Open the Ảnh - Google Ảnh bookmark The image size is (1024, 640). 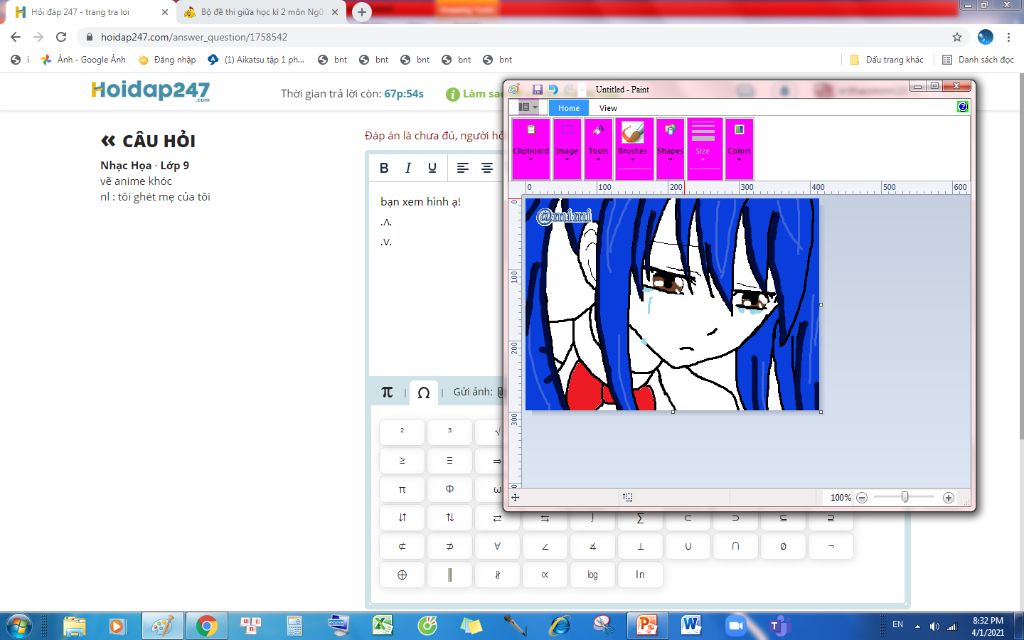pos(83,59)
